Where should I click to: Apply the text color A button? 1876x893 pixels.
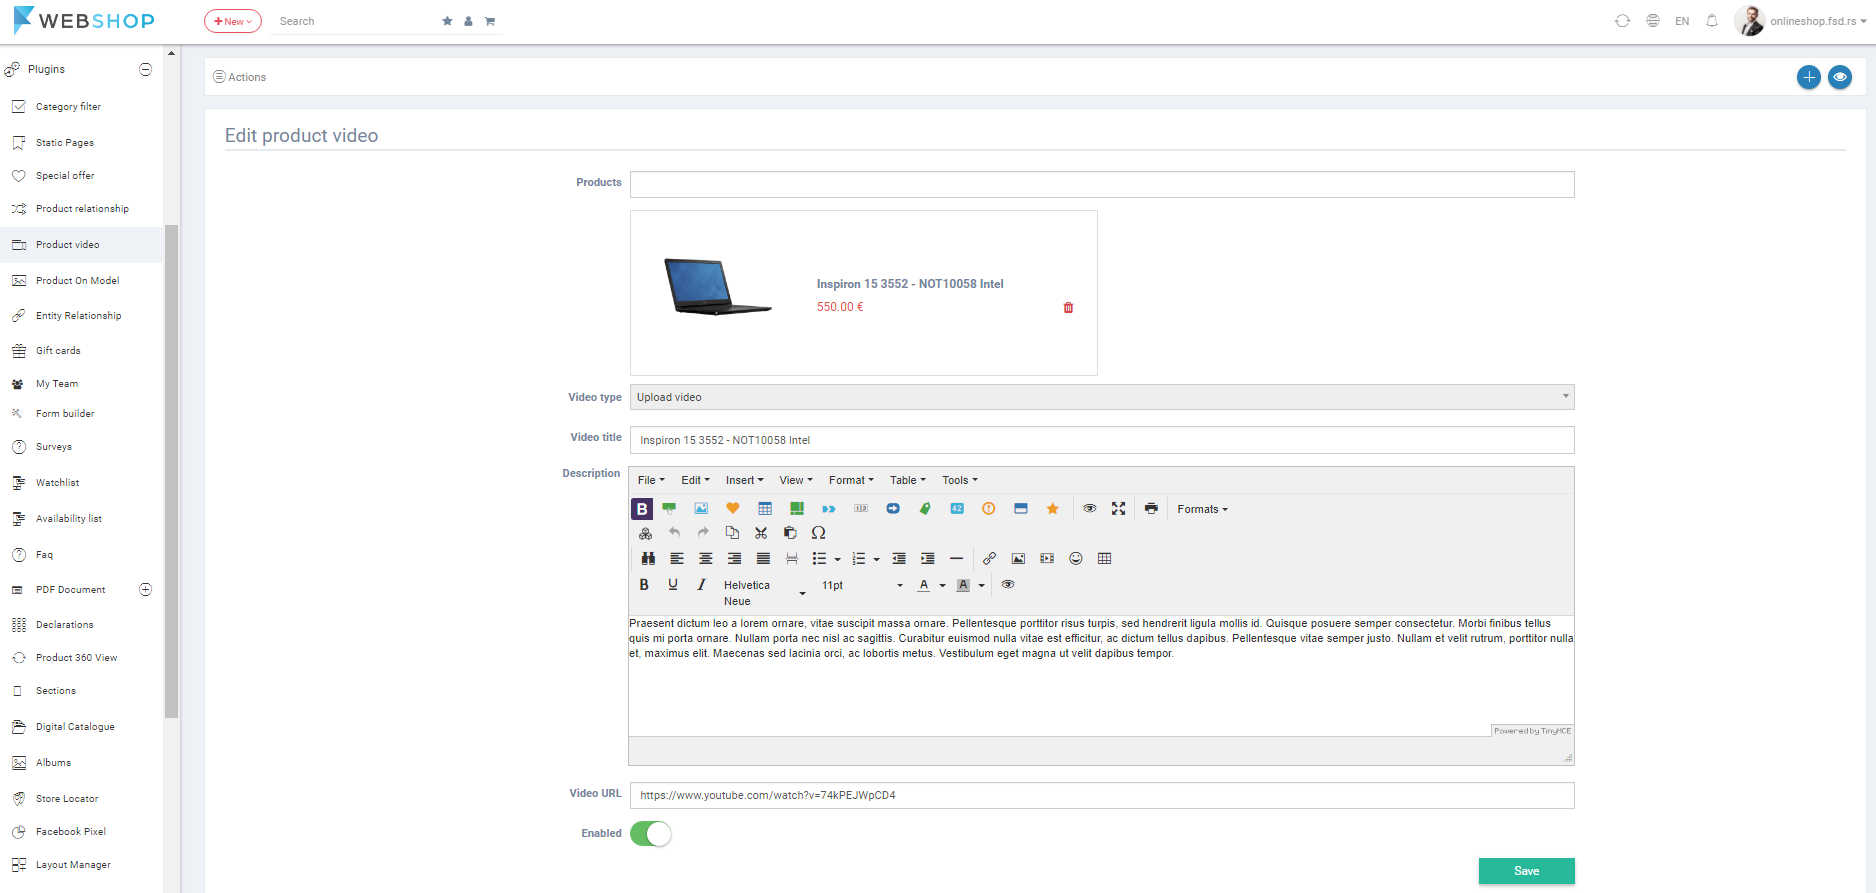coord(924,585)
